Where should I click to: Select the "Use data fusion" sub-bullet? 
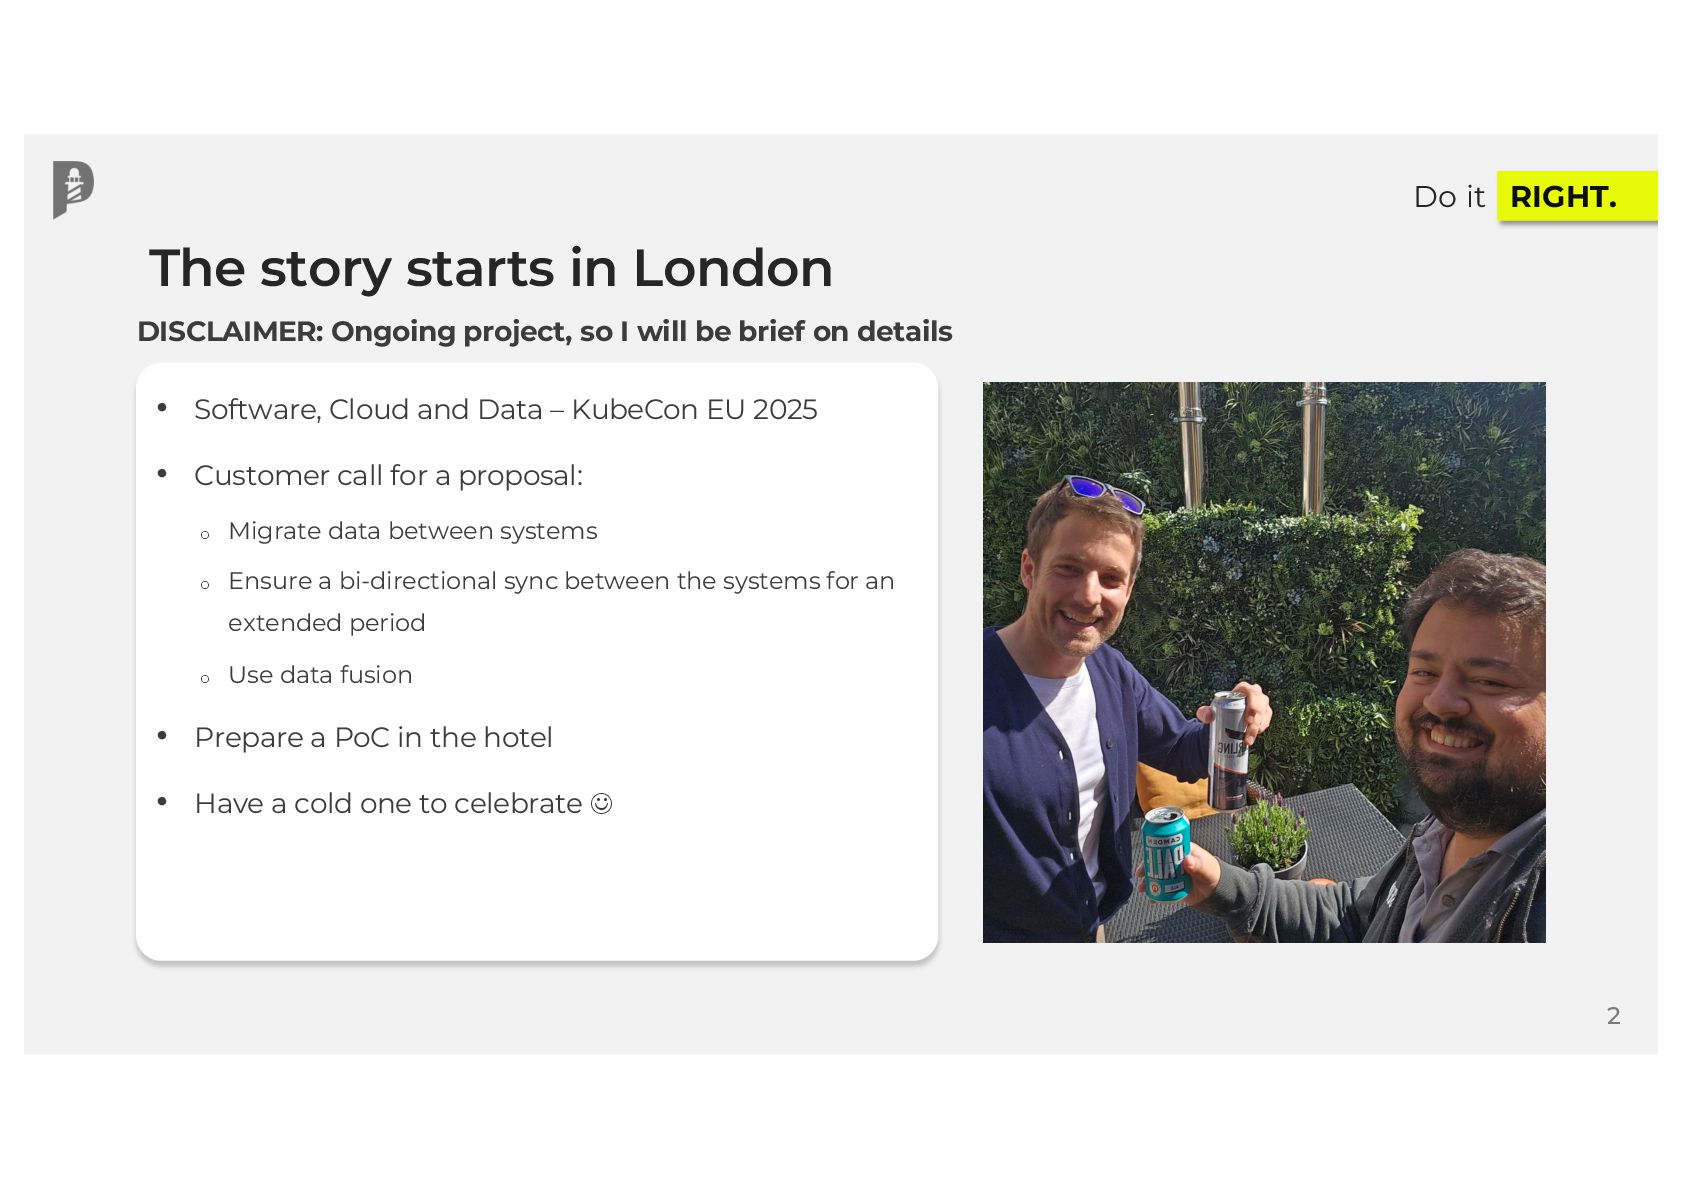click(x=320, y=675)
